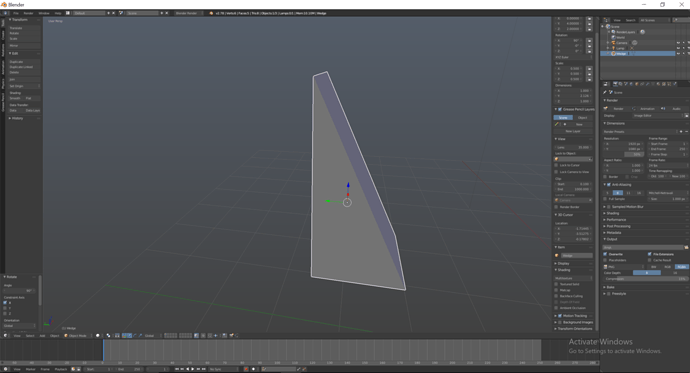
Task: Click the auto keyframe record button
Action: [246, 369]
